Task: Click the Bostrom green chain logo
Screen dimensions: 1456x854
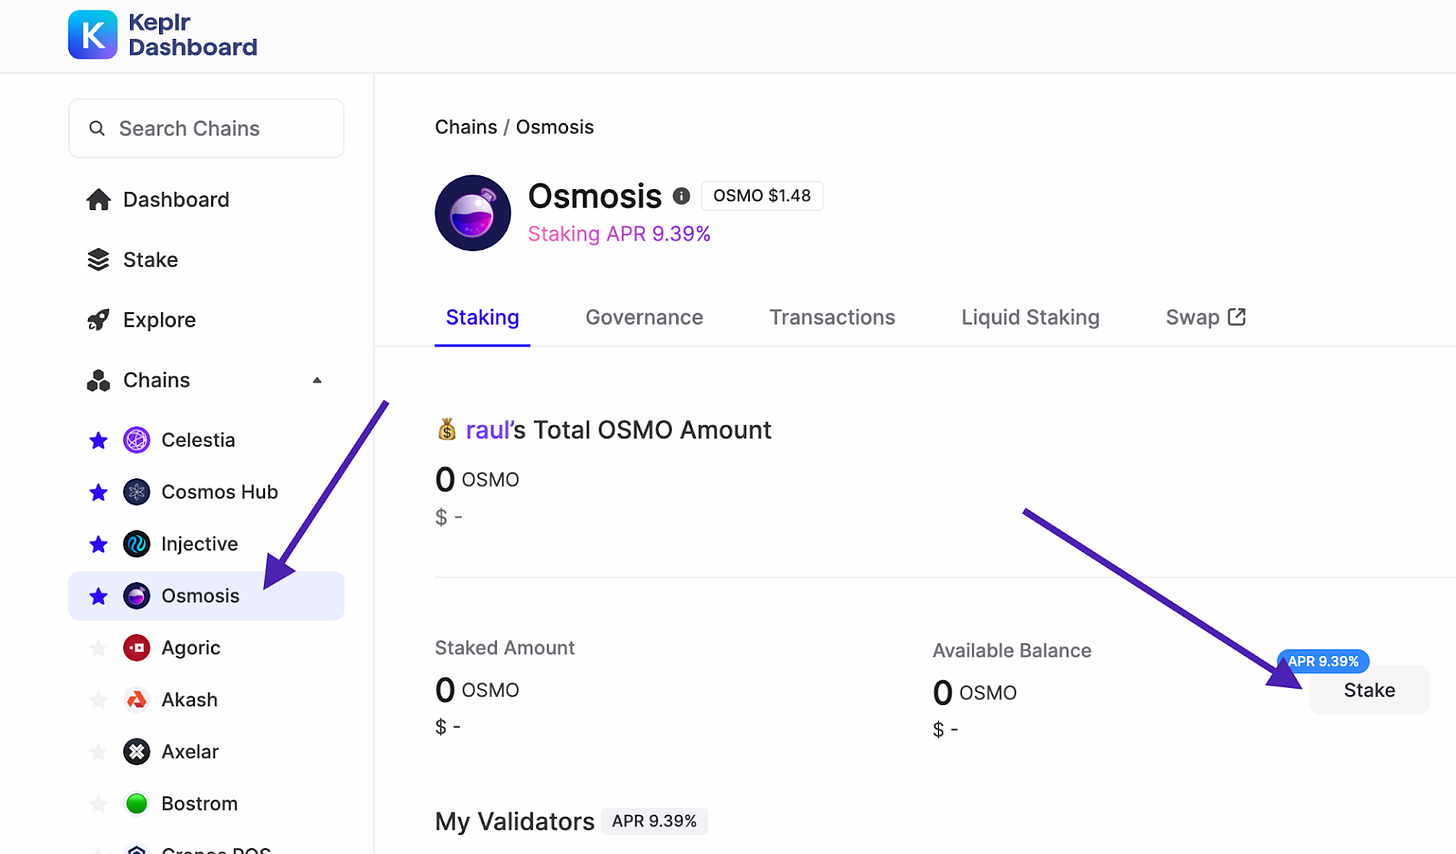Action: (x=137, y=804)
